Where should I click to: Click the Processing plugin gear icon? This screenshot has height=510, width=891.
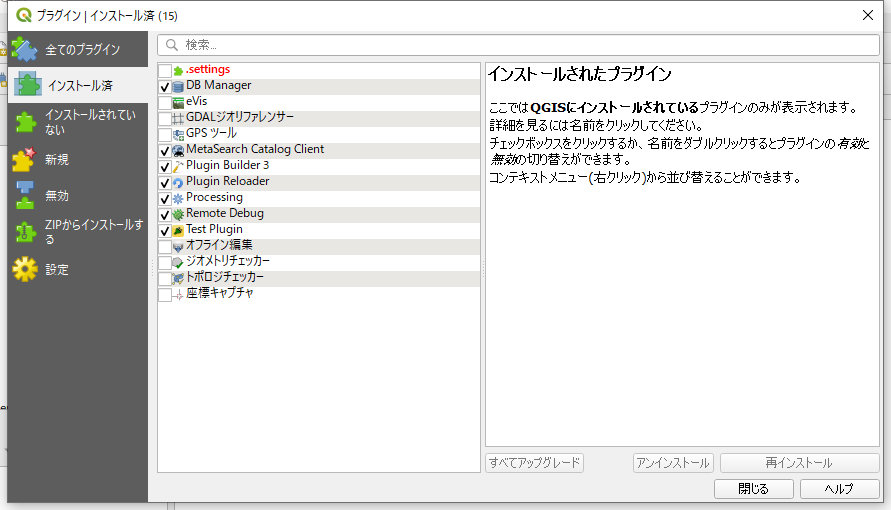178,198
